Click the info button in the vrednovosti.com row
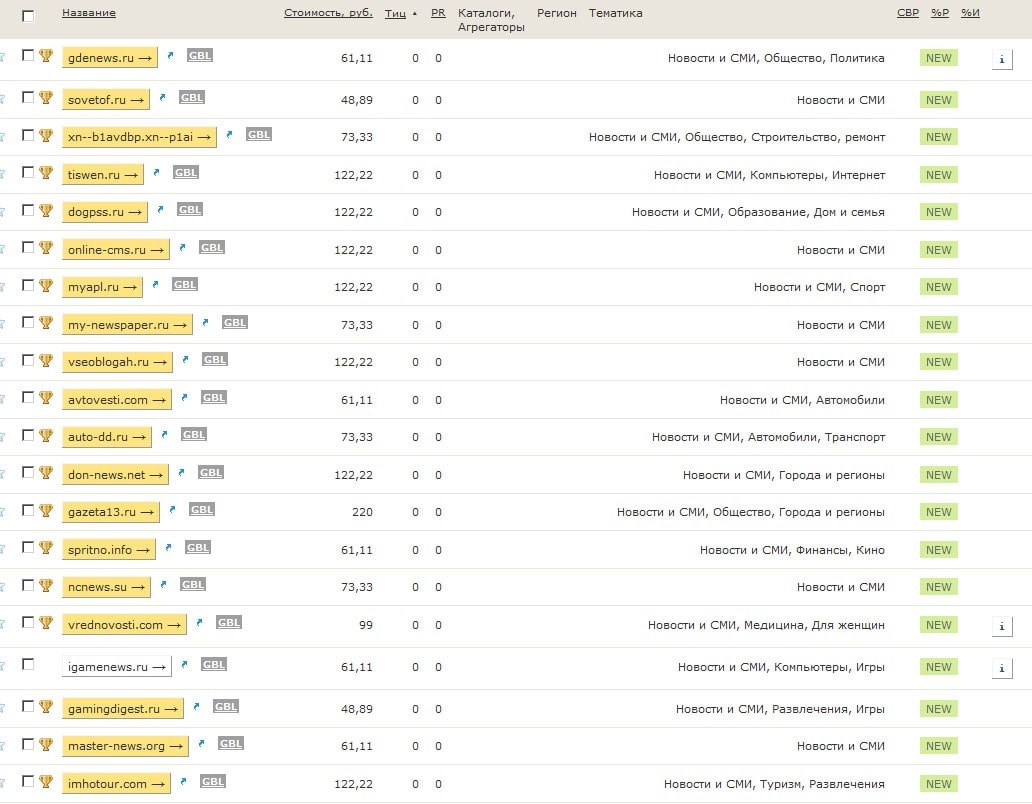Image resolution: width=1032 pixels, height=804 pixels. point(1002,626)
